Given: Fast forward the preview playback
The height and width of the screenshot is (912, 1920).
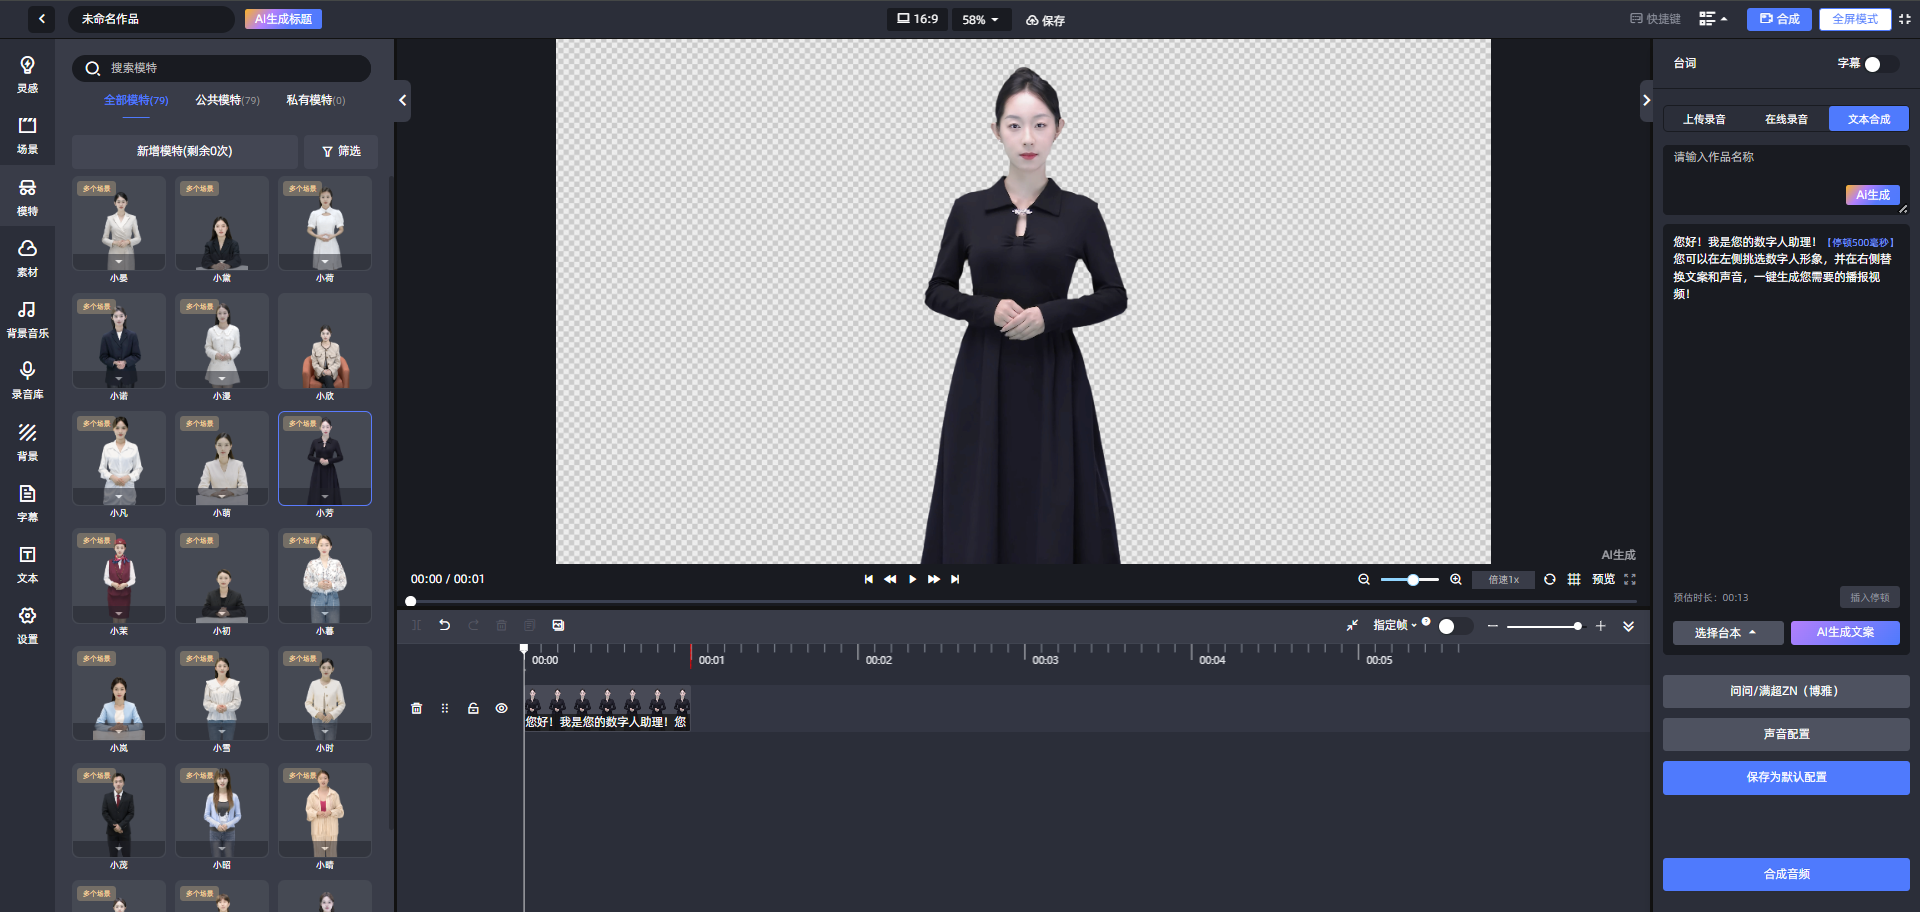Looking at the screenshot, I should tap(933, 579).
